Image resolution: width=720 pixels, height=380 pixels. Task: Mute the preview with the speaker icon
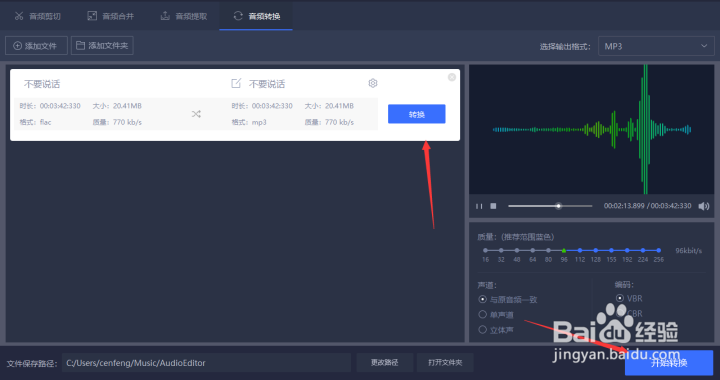coord(703,206)
